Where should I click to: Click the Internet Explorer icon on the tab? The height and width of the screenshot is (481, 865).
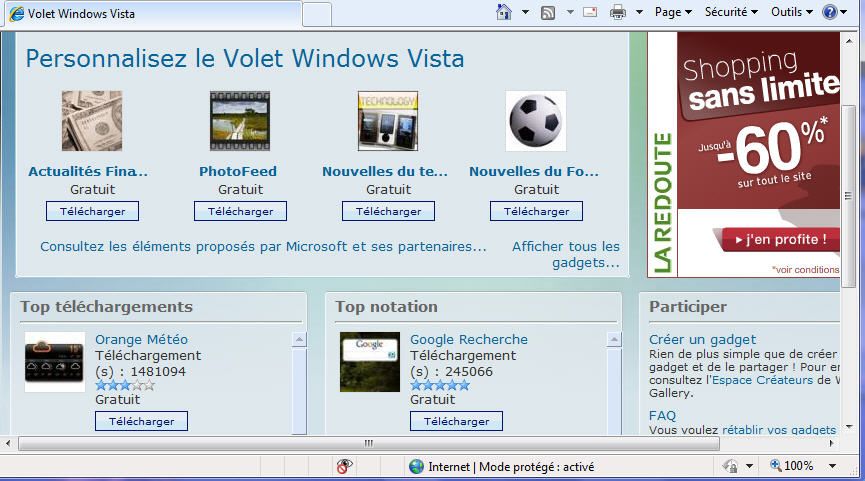point(17,14)
